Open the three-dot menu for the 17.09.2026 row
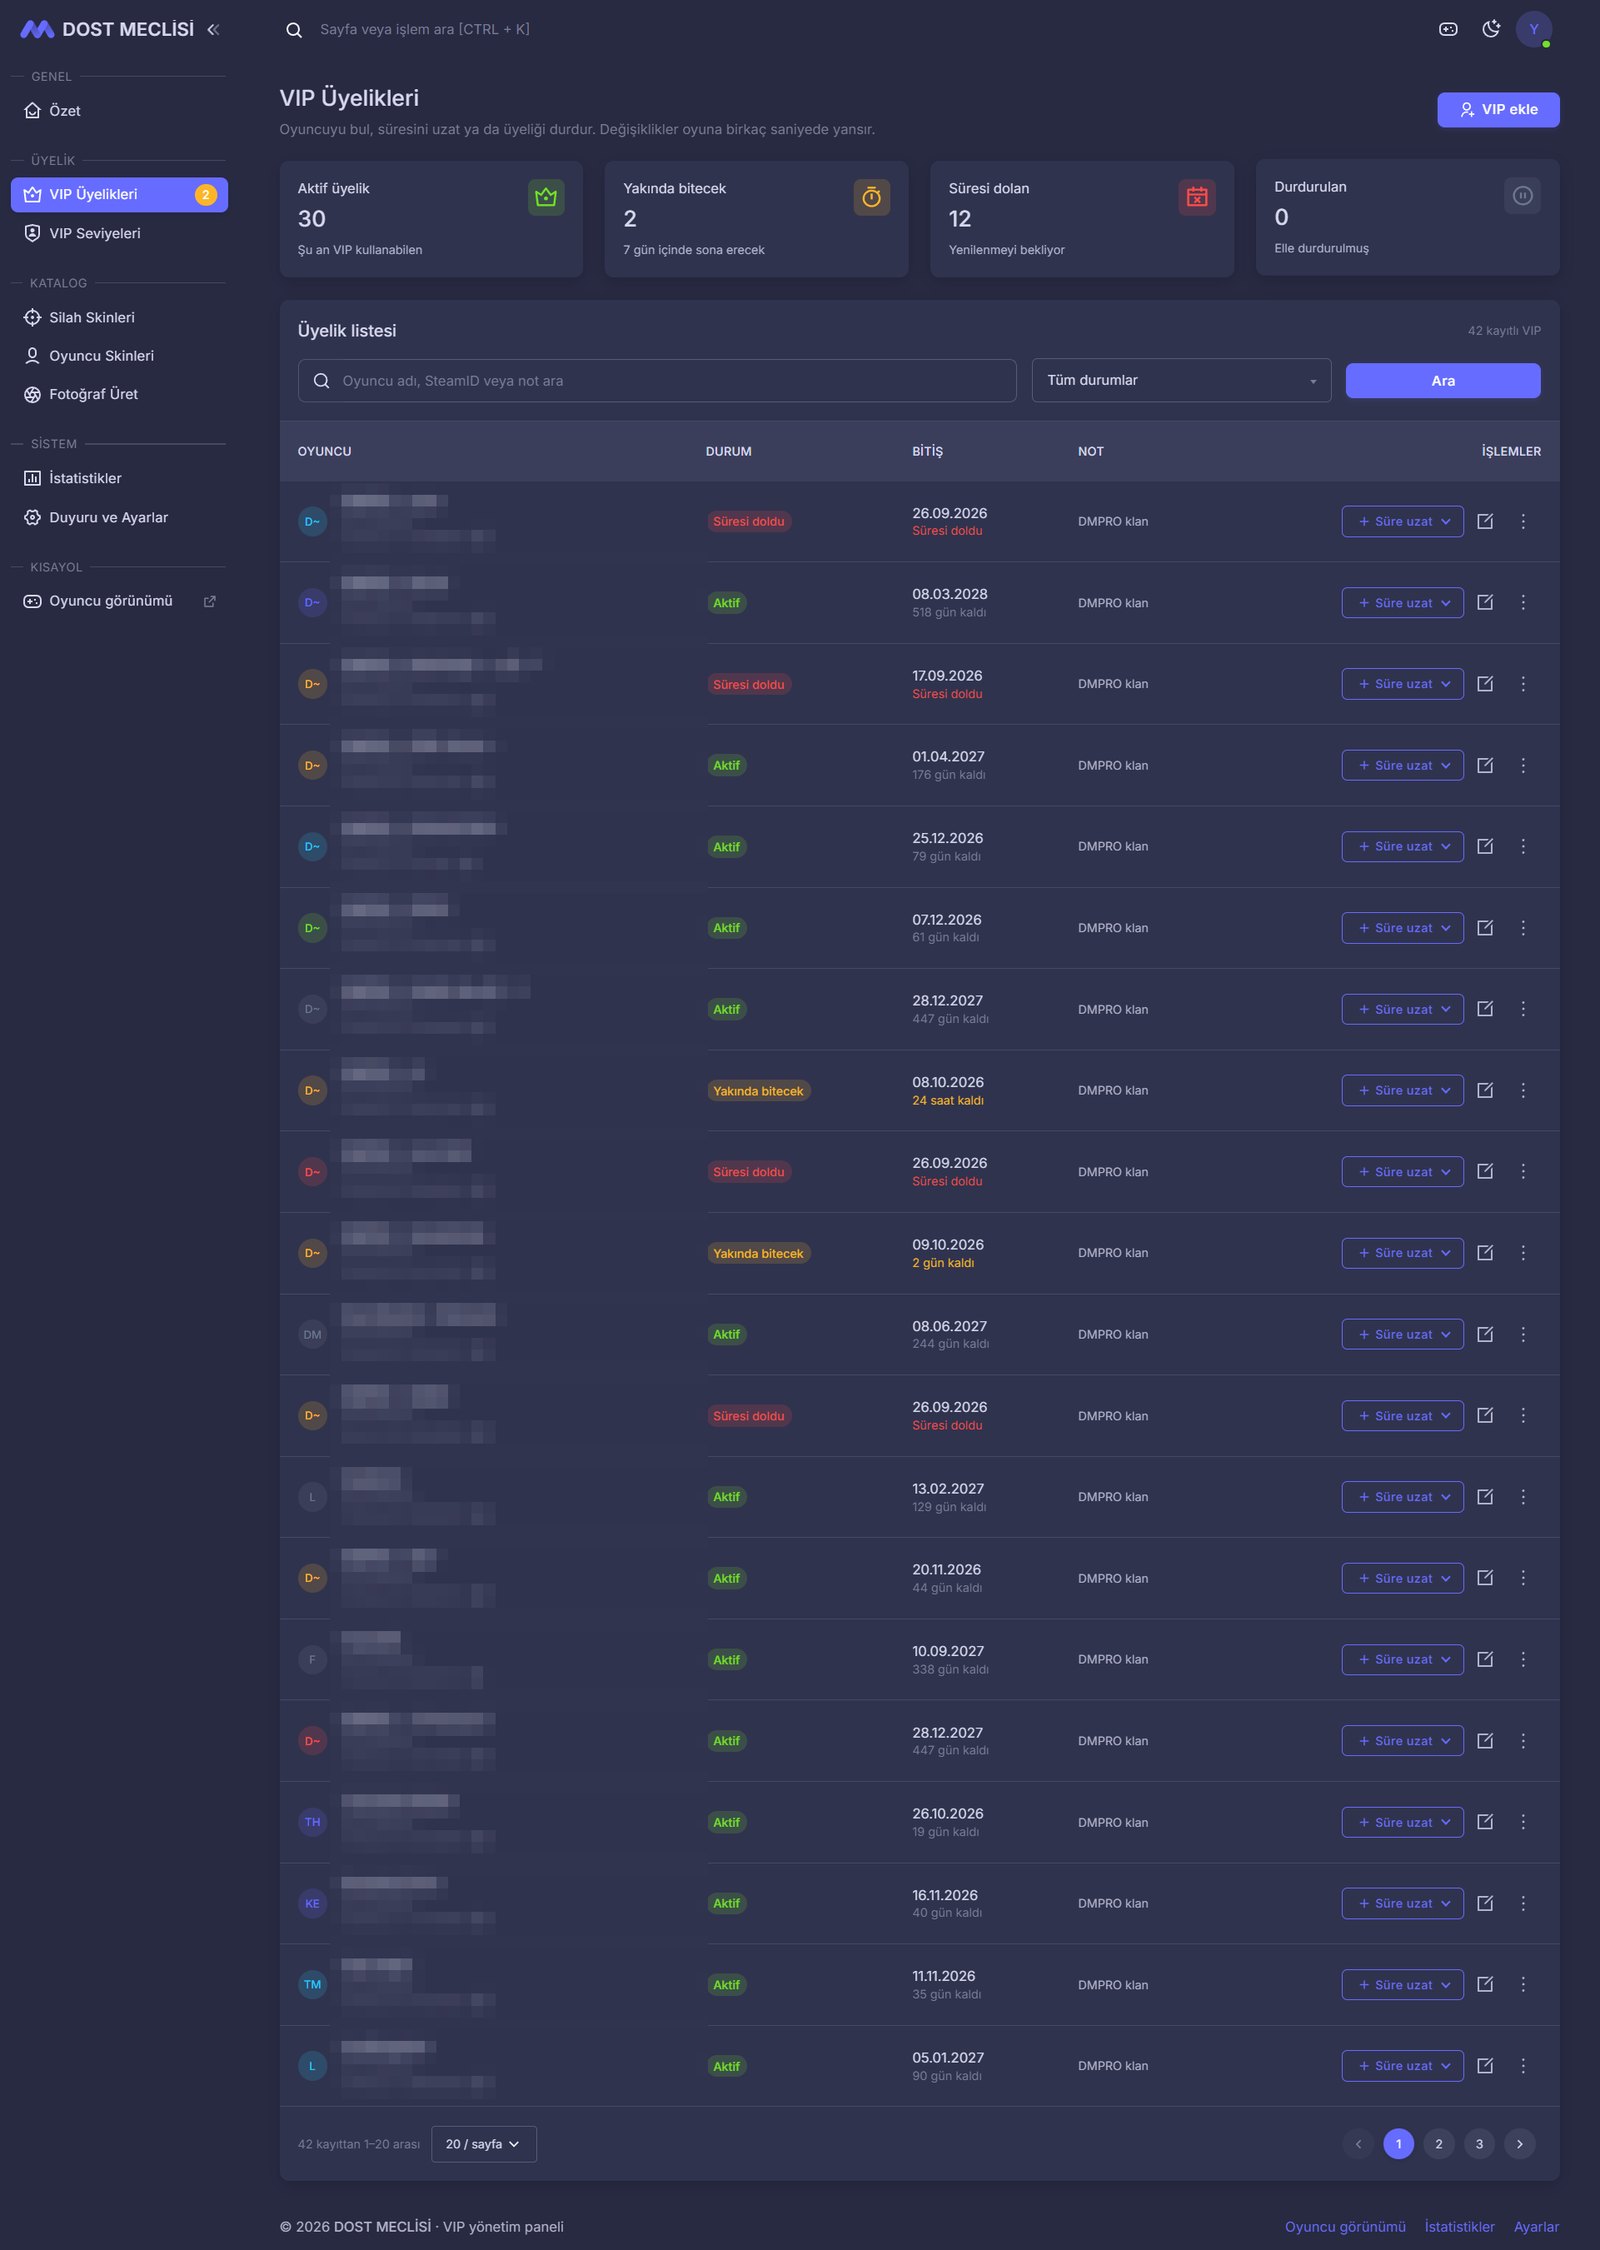 (1523, 684)
